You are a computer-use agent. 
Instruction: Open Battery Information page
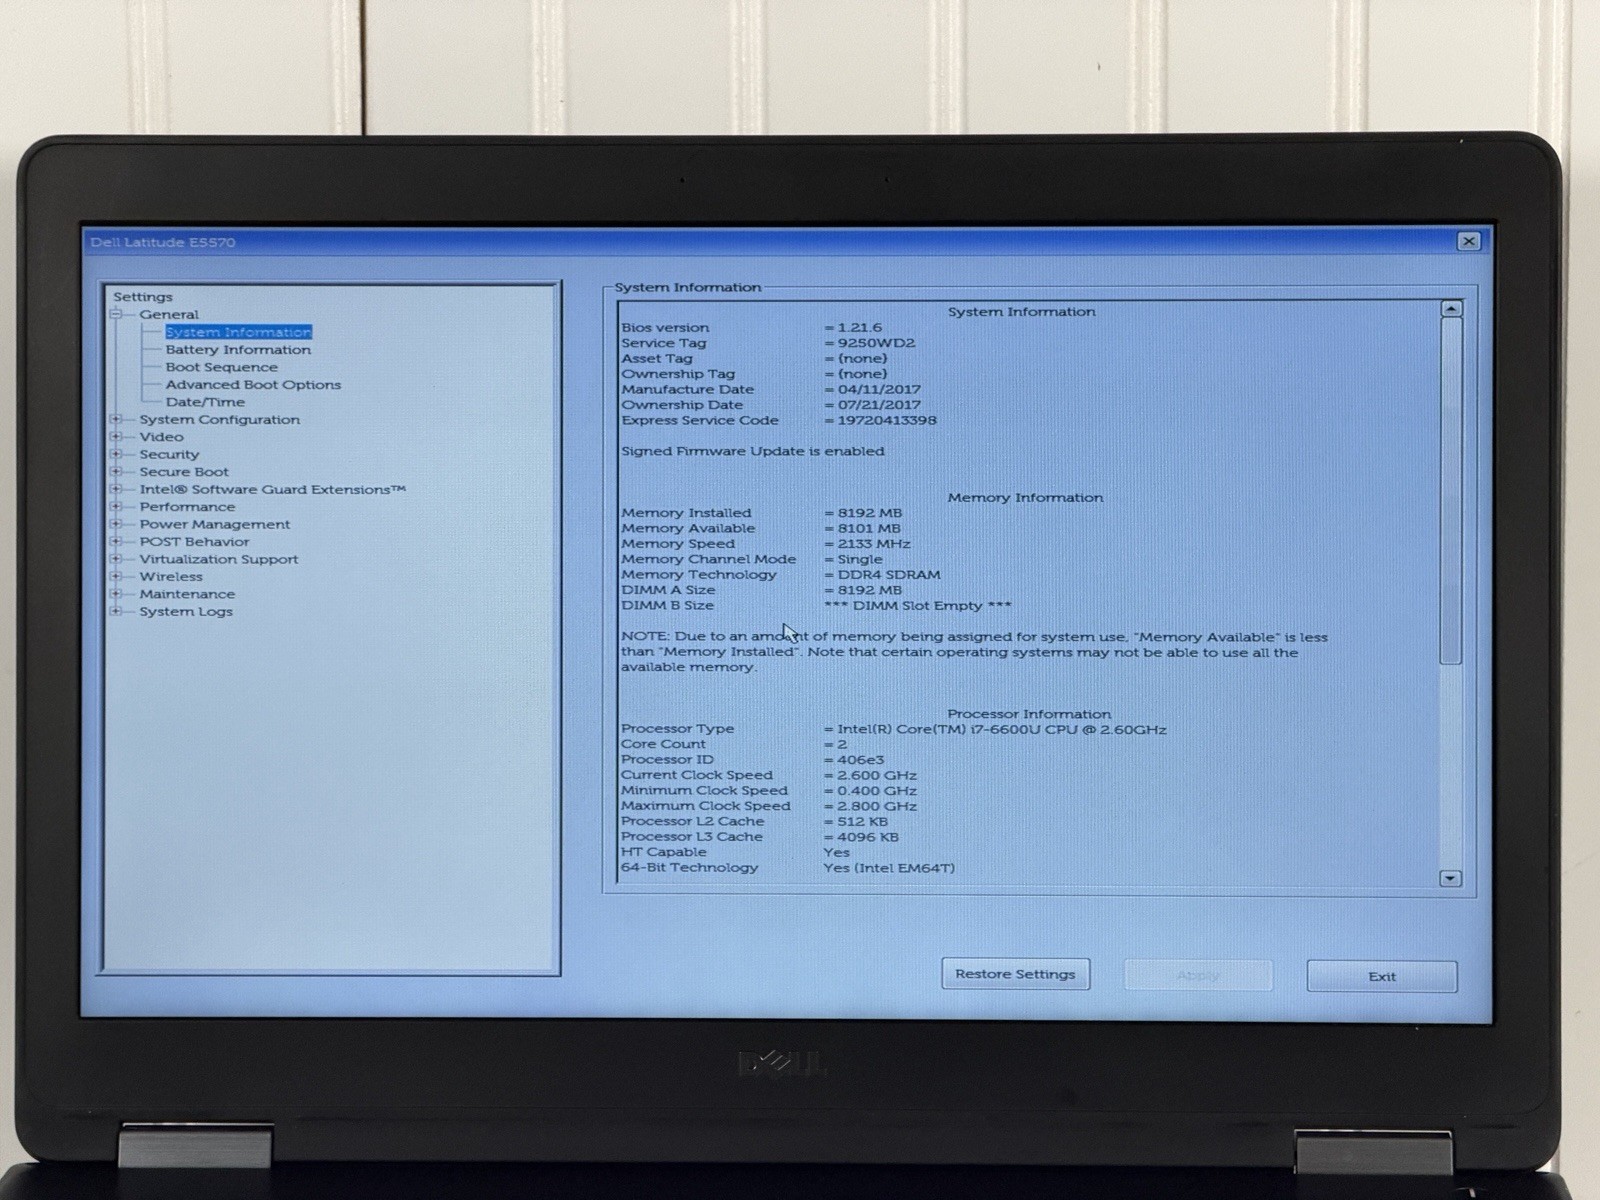tap(238, 350)
